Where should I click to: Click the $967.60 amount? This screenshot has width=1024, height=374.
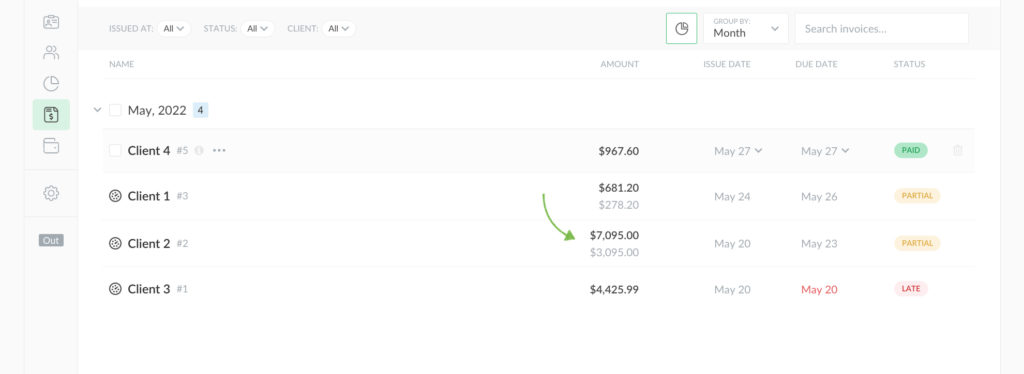(618, 151)
